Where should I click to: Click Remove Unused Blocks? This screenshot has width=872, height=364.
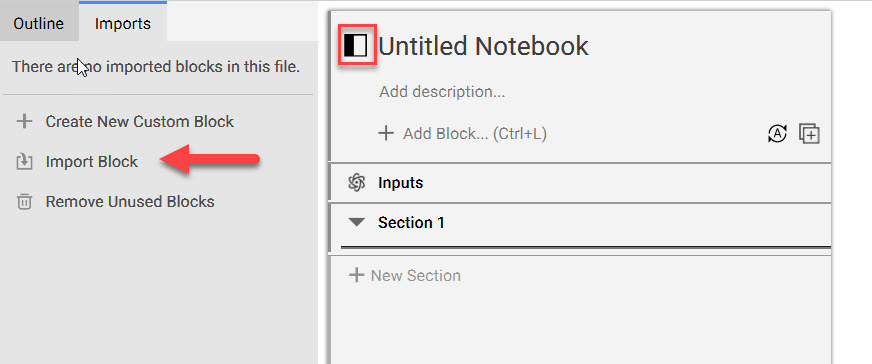(x=130, y=201)
